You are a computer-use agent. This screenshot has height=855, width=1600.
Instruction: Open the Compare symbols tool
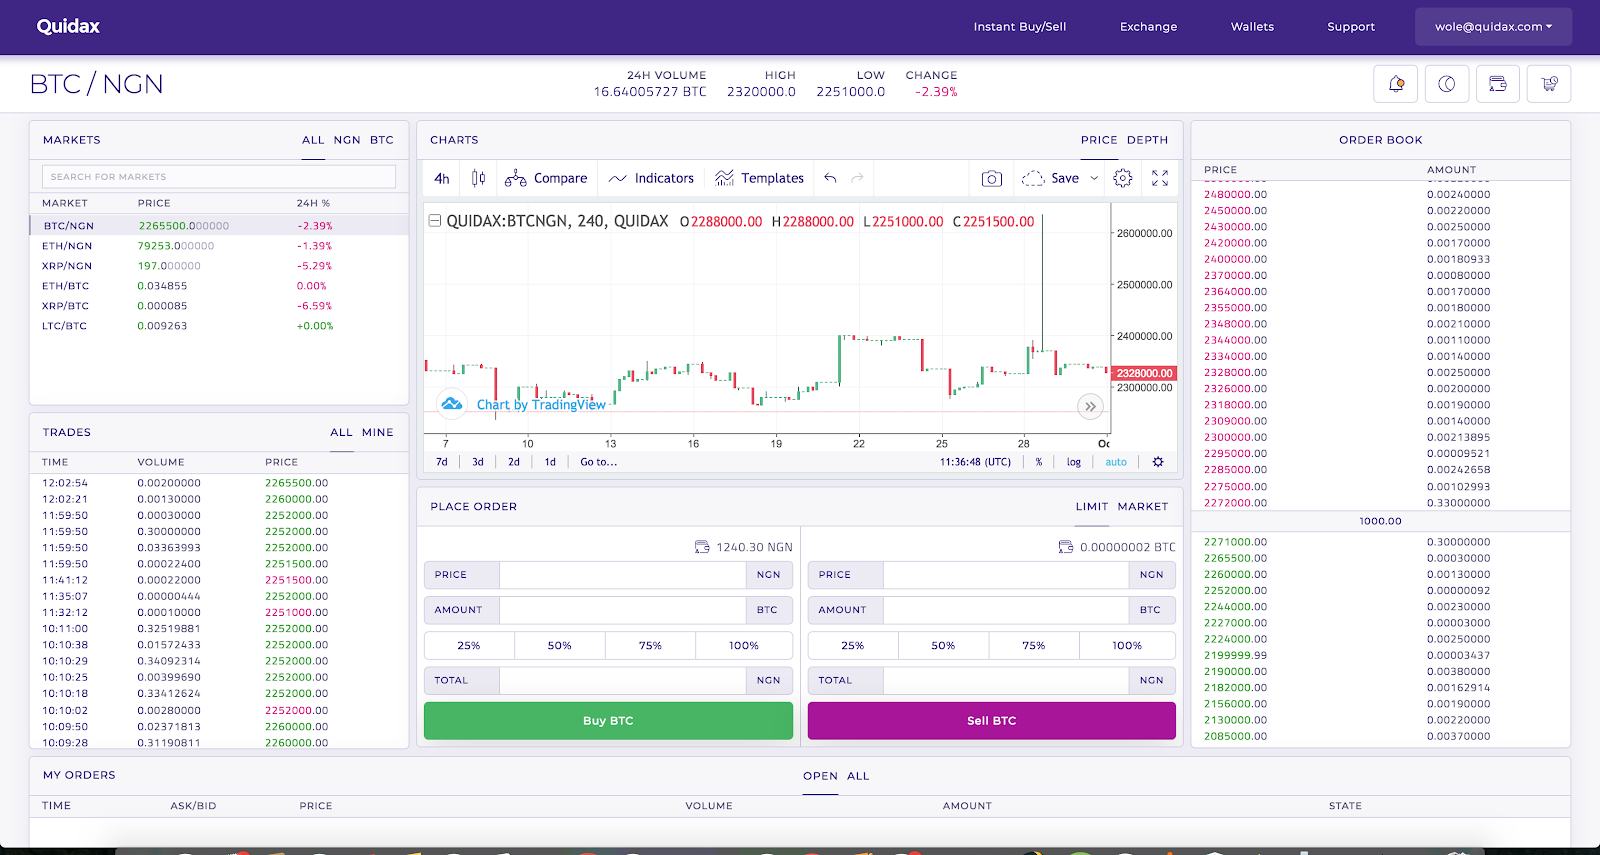pyautogui.click(x=546, y=178)
